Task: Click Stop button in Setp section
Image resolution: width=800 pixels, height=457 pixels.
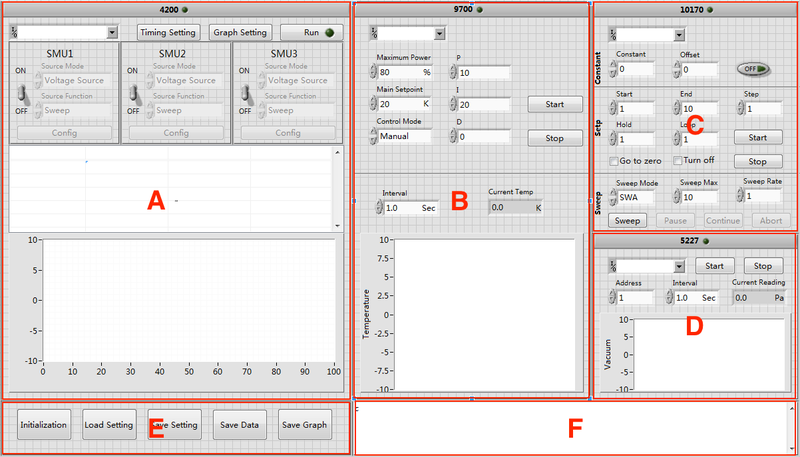Action: [x=758, y=161]
